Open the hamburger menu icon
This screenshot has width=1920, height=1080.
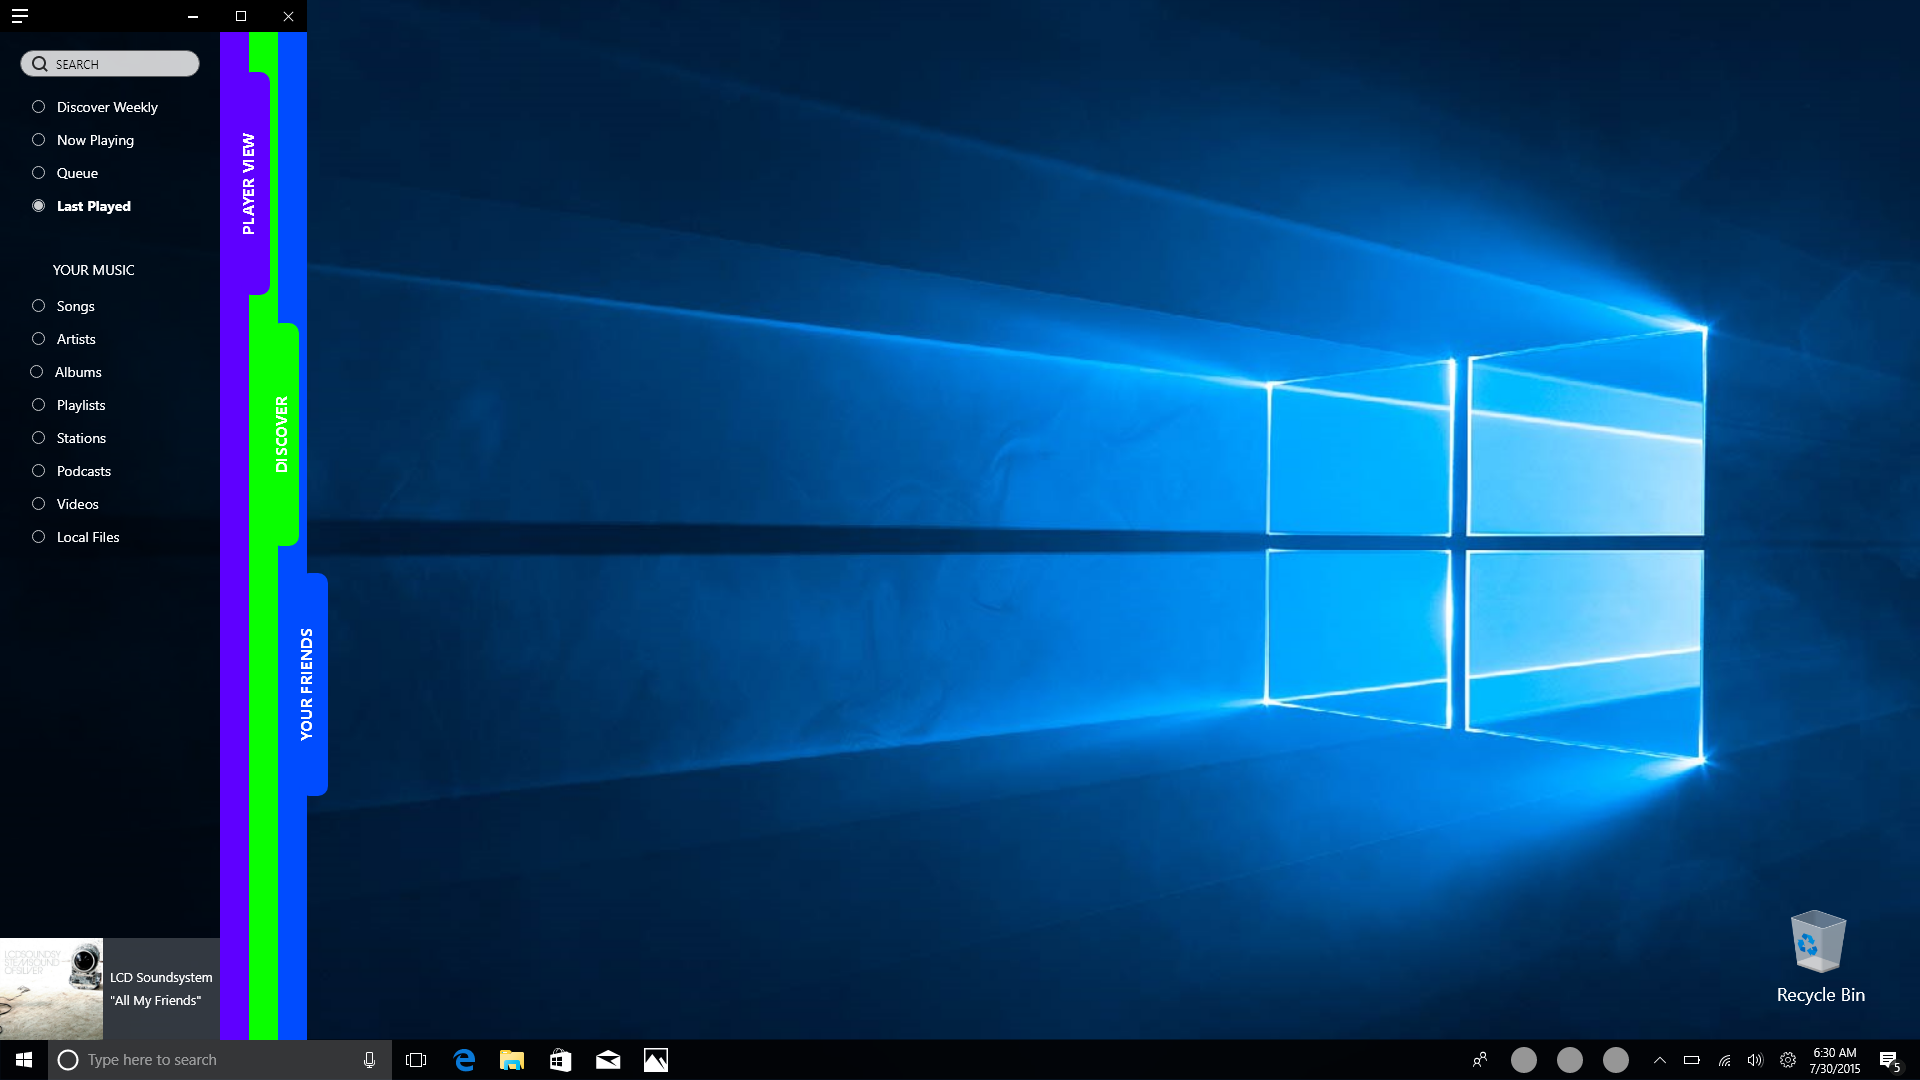(x=20, y=16)
